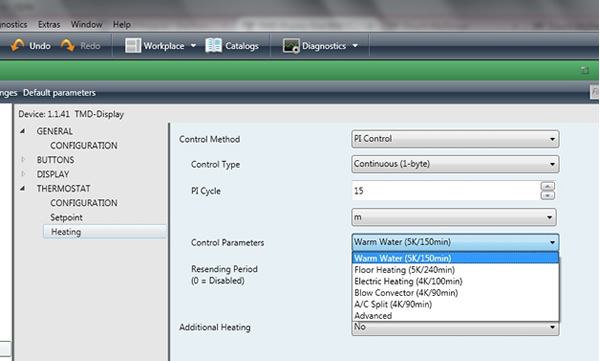Image resolution: width=600 pixels, height=361 pixels.
Task: Expand the DISPLAY tree node
Action: pyautogui.click(x=23, y=174)
